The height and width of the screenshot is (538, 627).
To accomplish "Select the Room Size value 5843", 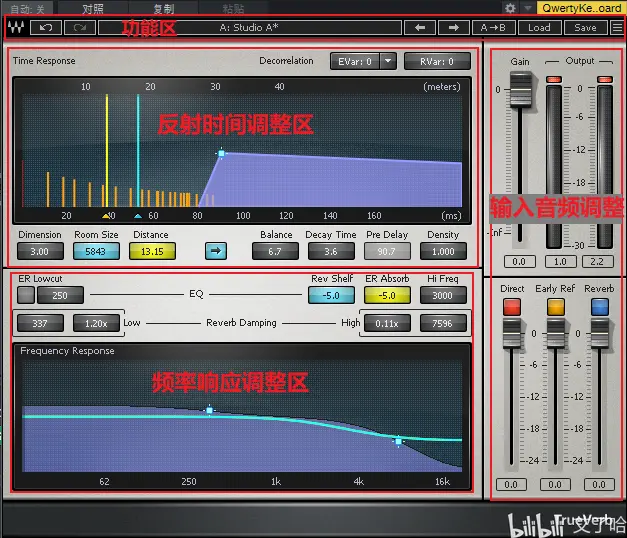I will 96,252.
